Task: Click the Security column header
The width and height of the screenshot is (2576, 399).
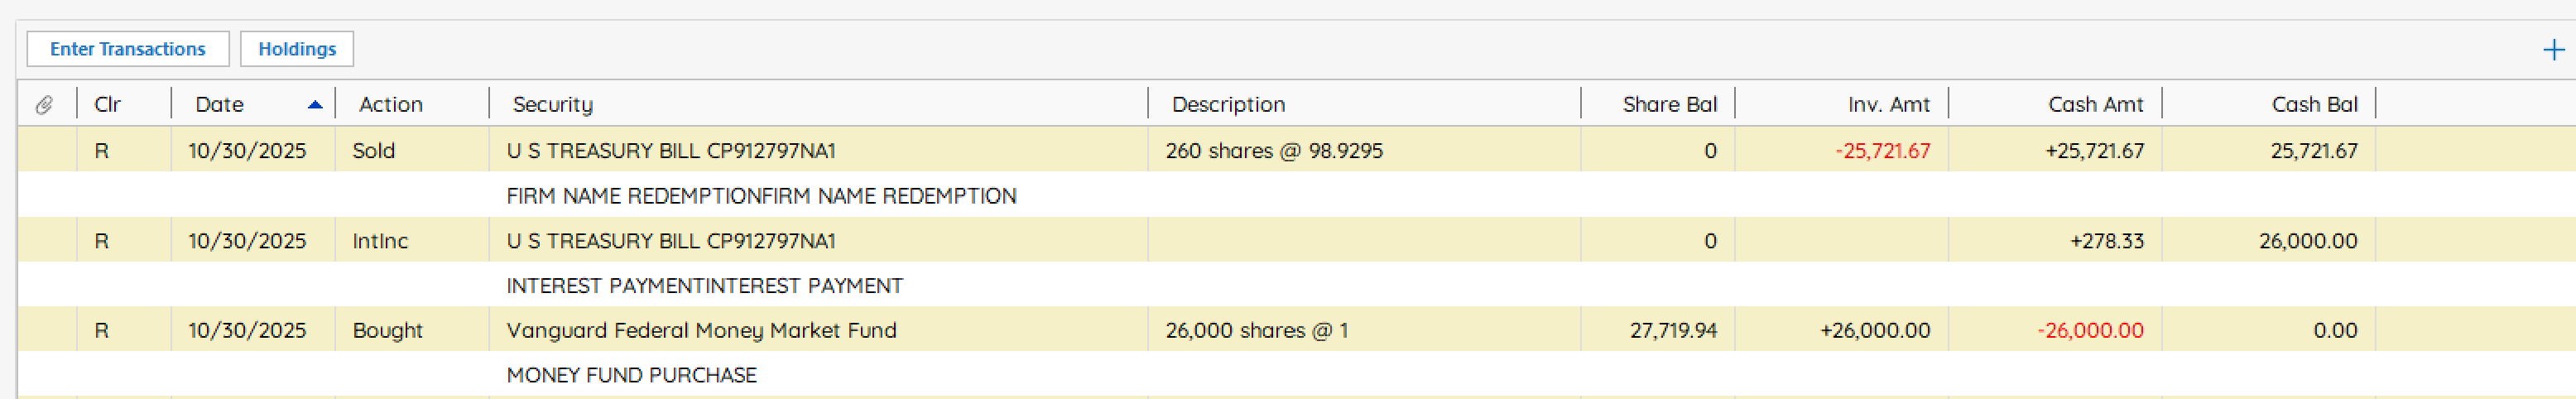Action: tap(552, 104)
